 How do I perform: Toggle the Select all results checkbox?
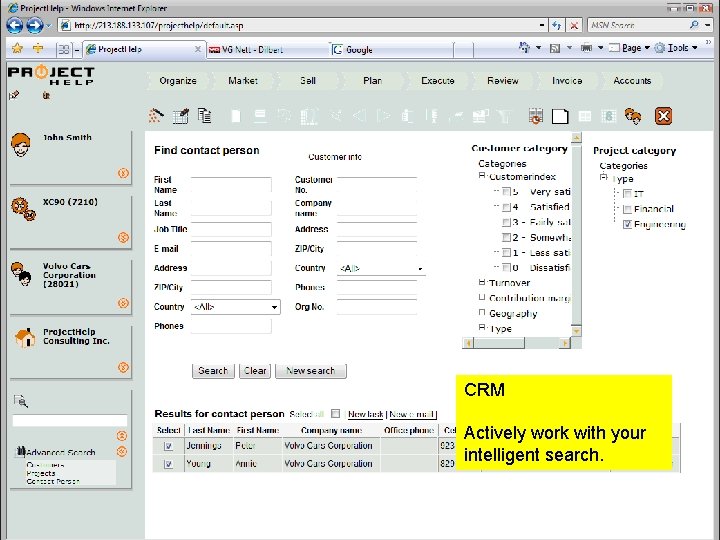[336, 414]
